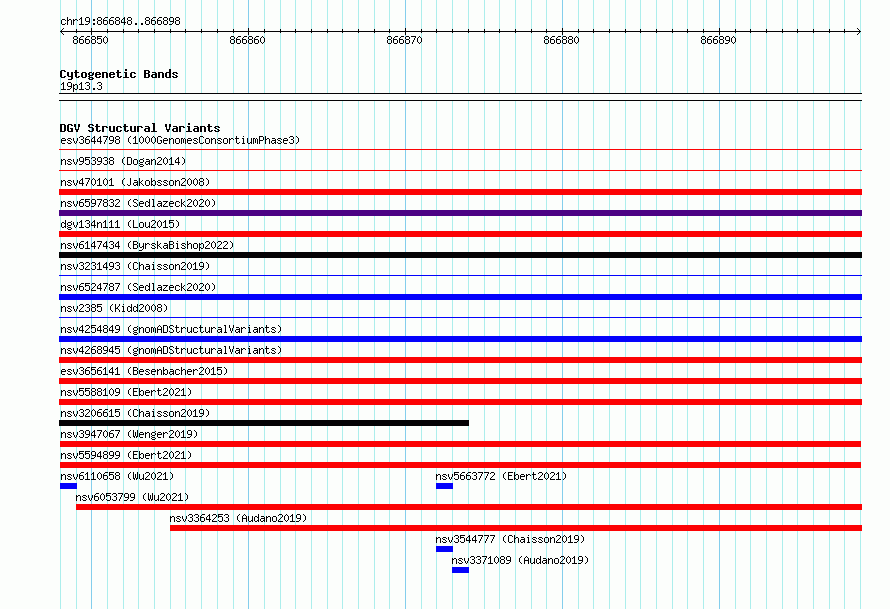Image resolution: width=890 pixels, height=609 pixels.
Task: Click the right arrow end of the ruler
Action: [859, 31]
